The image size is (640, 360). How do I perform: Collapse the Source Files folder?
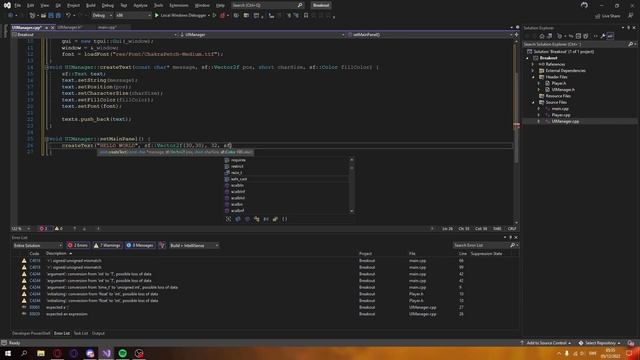point(533,102)
